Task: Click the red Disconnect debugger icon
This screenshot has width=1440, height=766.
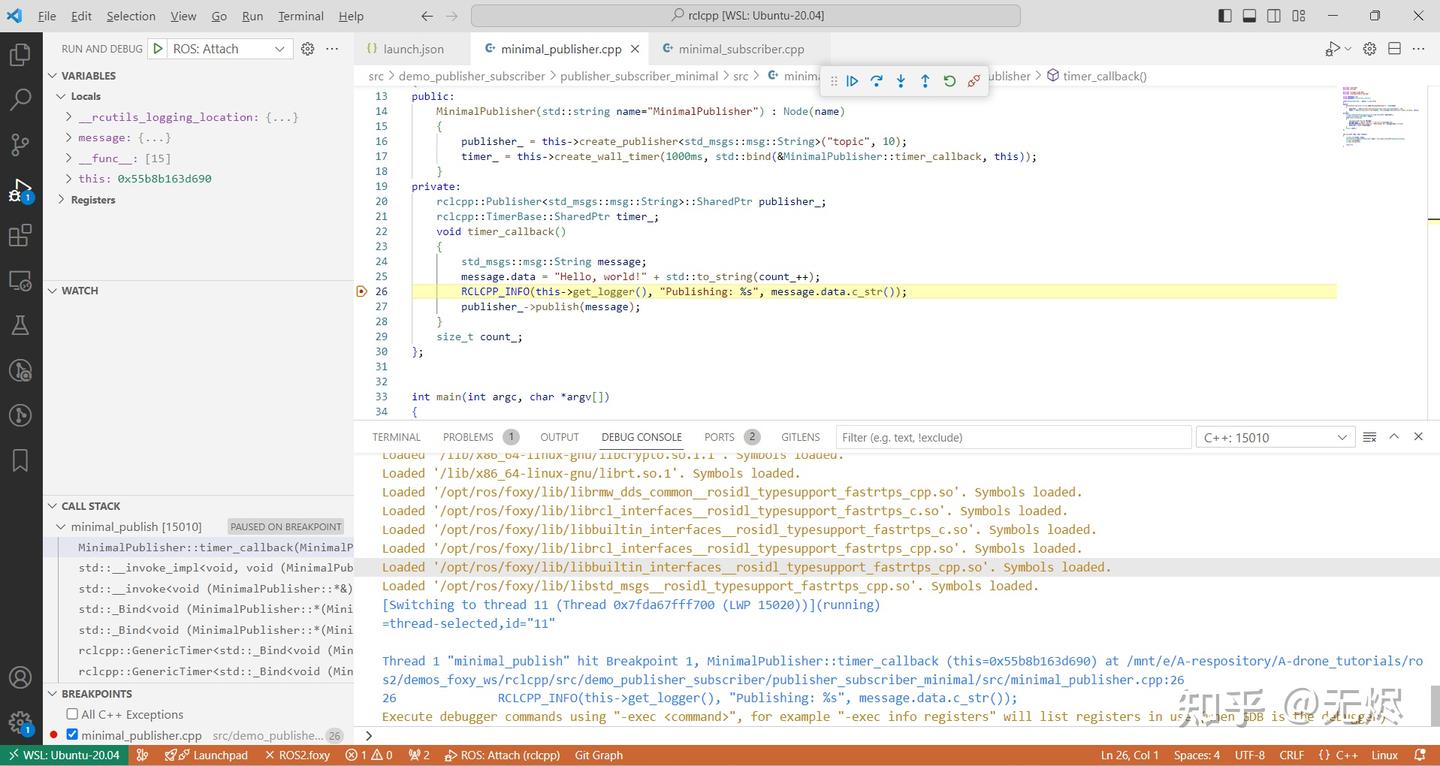Action: (x=972, y=80)
